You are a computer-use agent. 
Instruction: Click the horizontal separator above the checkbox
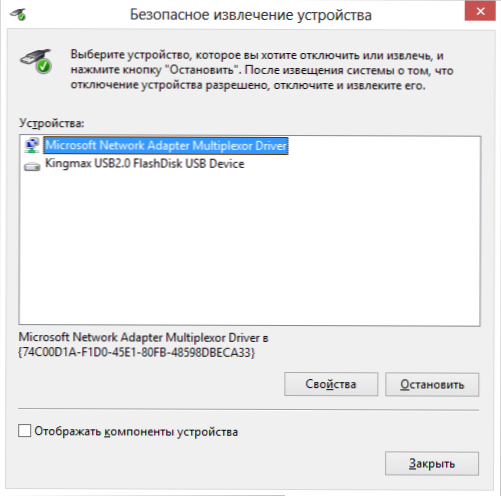(249, 409)
